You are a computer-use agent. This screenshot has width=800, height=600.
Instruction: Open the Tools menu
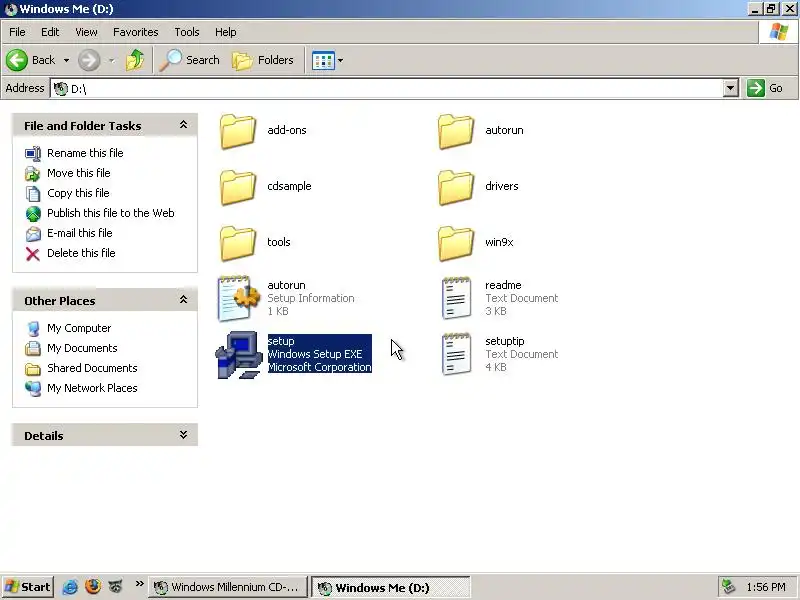point(187,32)
